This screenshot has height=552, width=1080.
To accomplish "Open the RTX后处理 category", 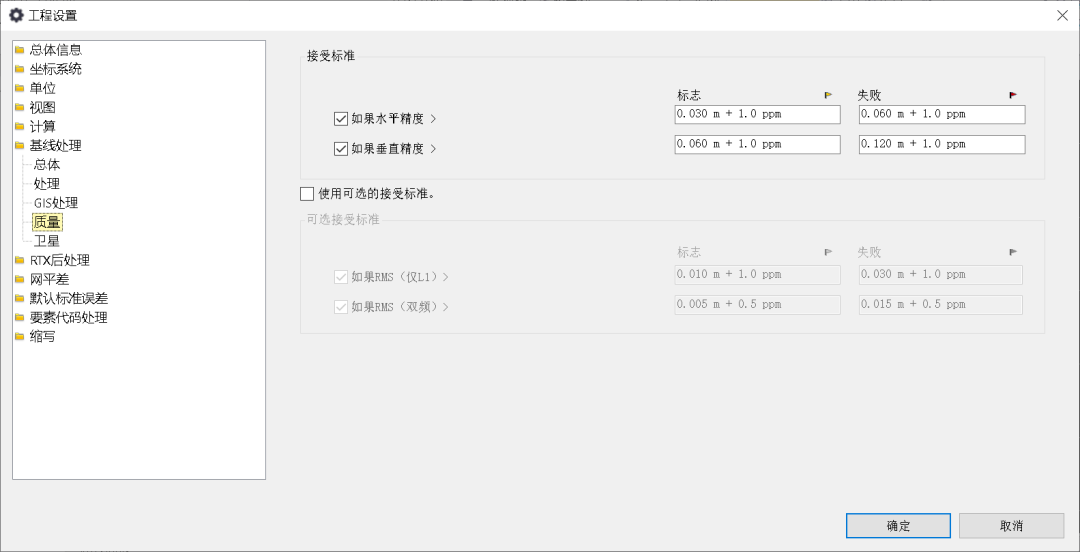I will pos(60,260).
